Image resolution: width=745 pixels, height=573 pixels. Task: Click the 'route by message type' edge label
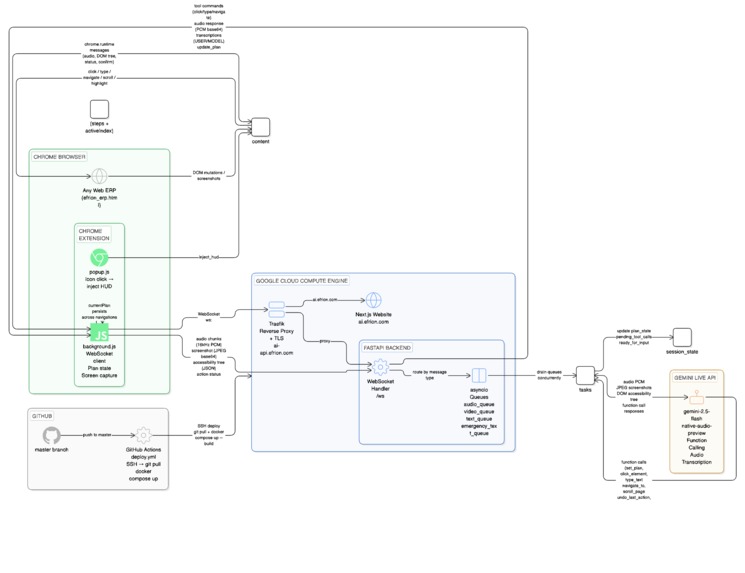pyautogui.click(x=430, y=375)
